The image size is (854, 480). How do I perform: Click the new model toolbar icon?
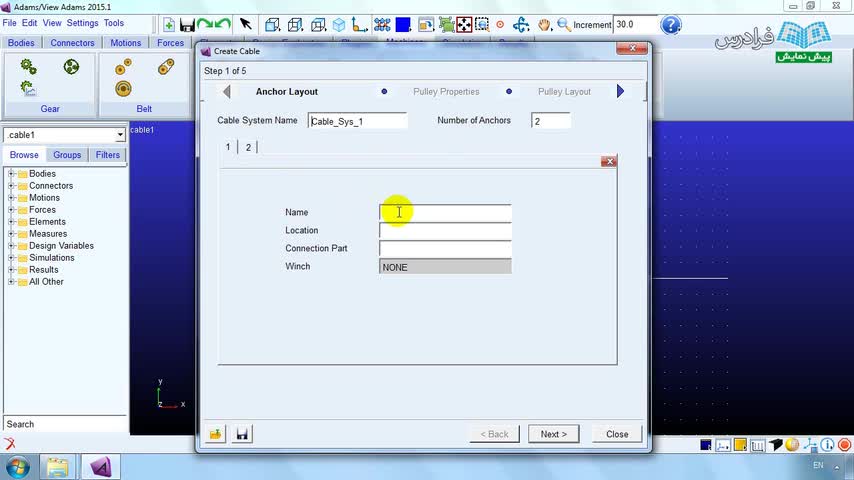pyautogui.click(x=169, y=25)
